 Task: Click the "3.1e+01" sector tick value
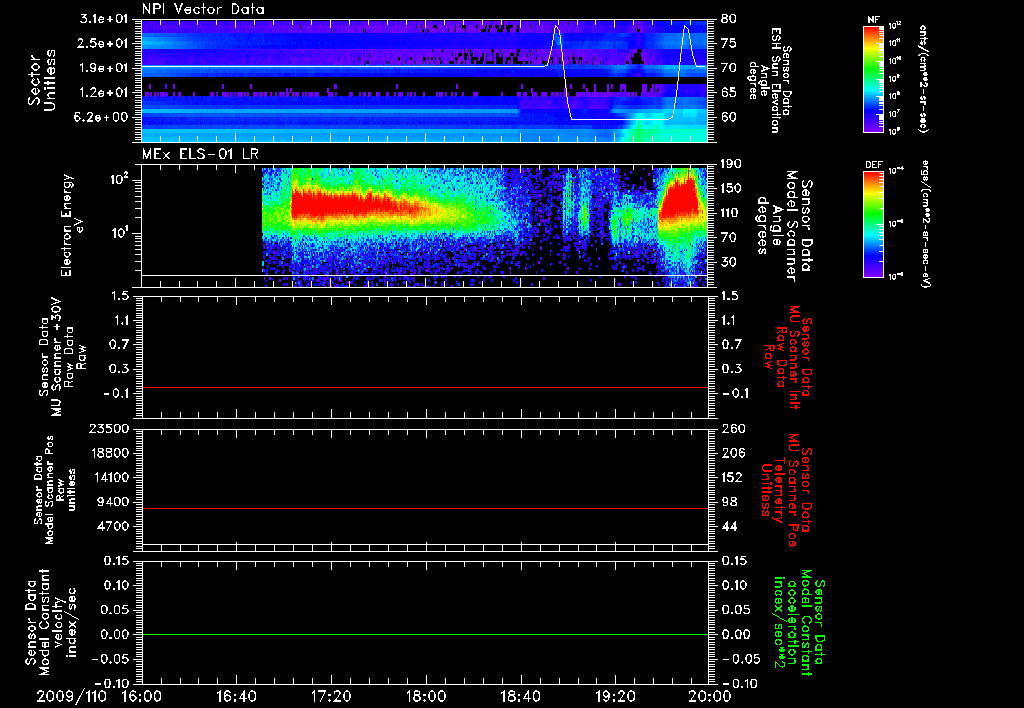pyautogui.click(x=104, y=19)
